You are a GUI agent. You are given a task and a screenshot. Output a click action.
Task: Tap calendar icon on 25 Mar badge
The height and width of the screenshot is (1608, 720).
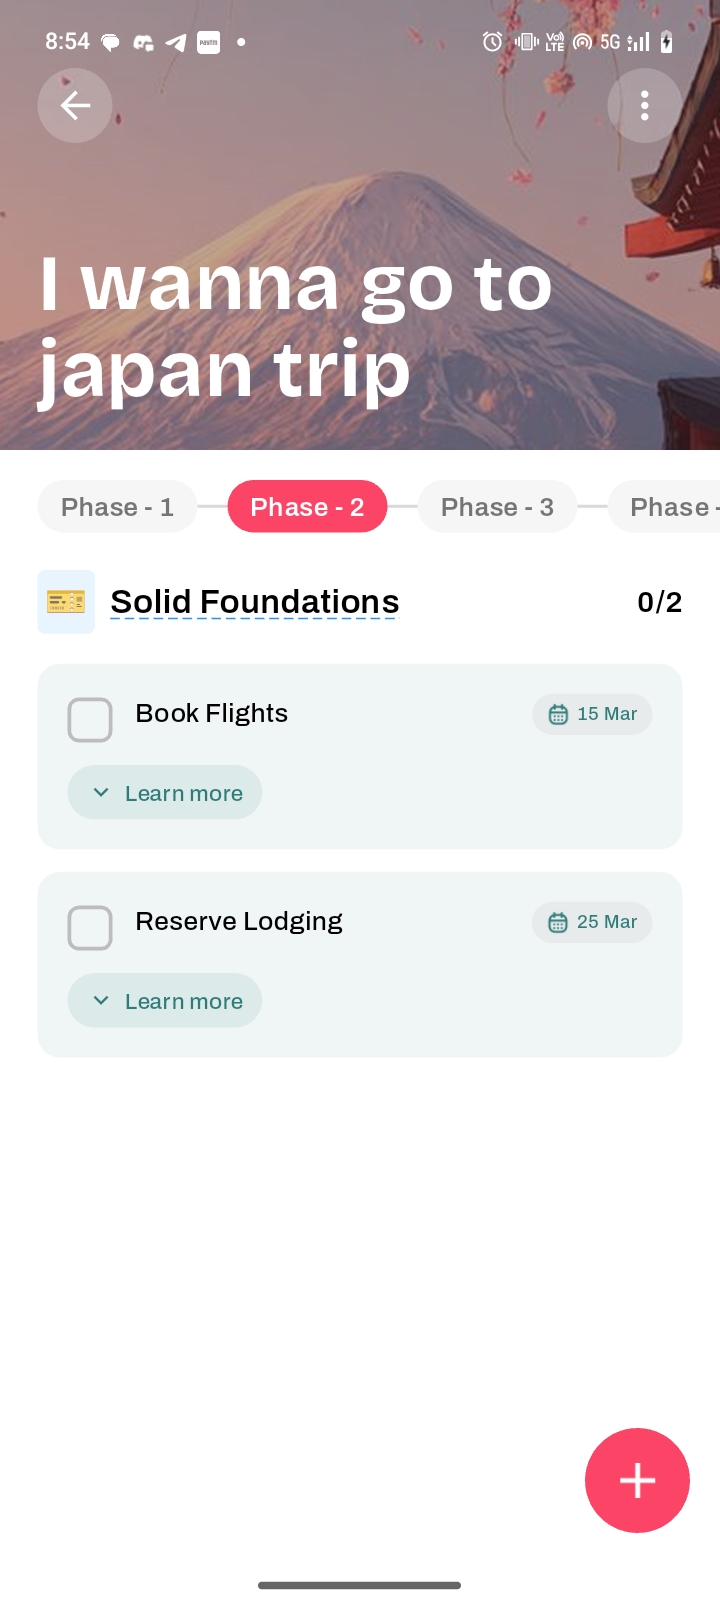[558, 922]
